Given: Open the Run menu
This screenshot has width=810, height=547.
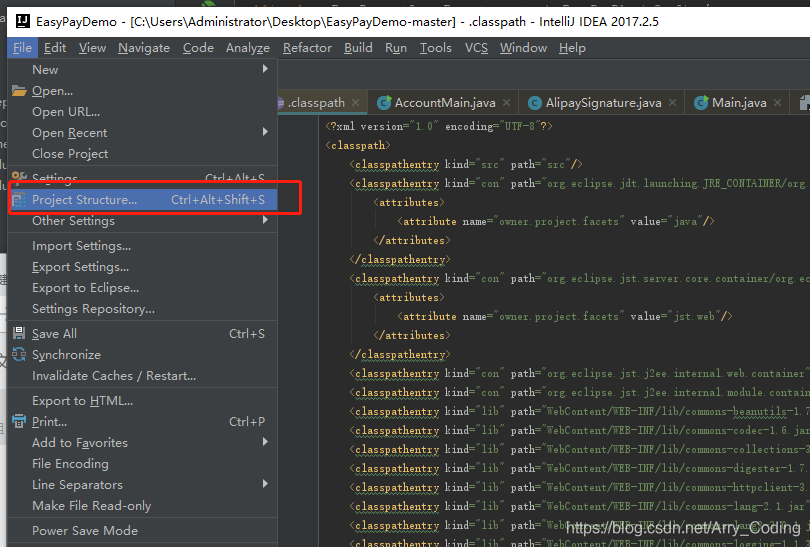Looking at the screenshot, I should 396,48.
